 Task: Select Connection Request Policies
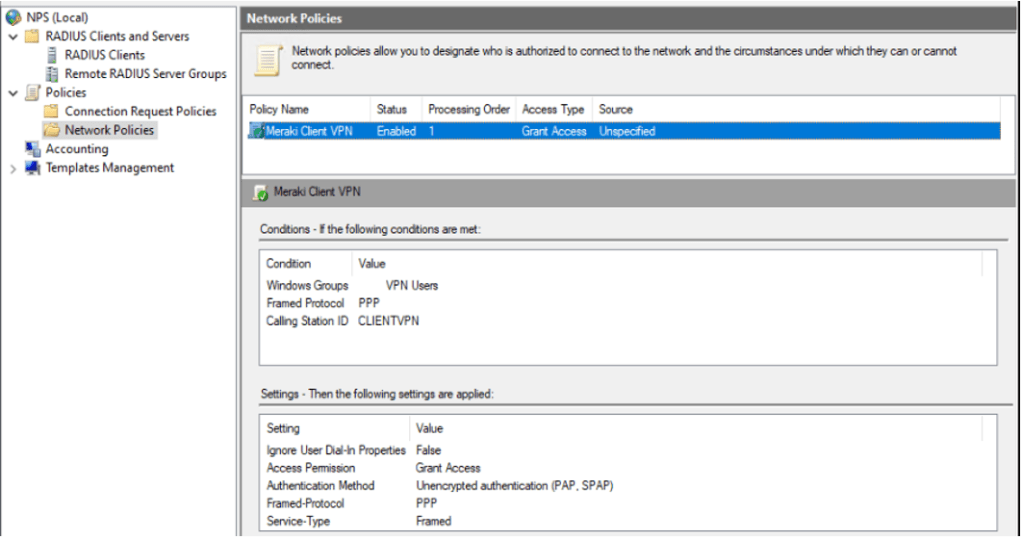(x=140, y=111)
